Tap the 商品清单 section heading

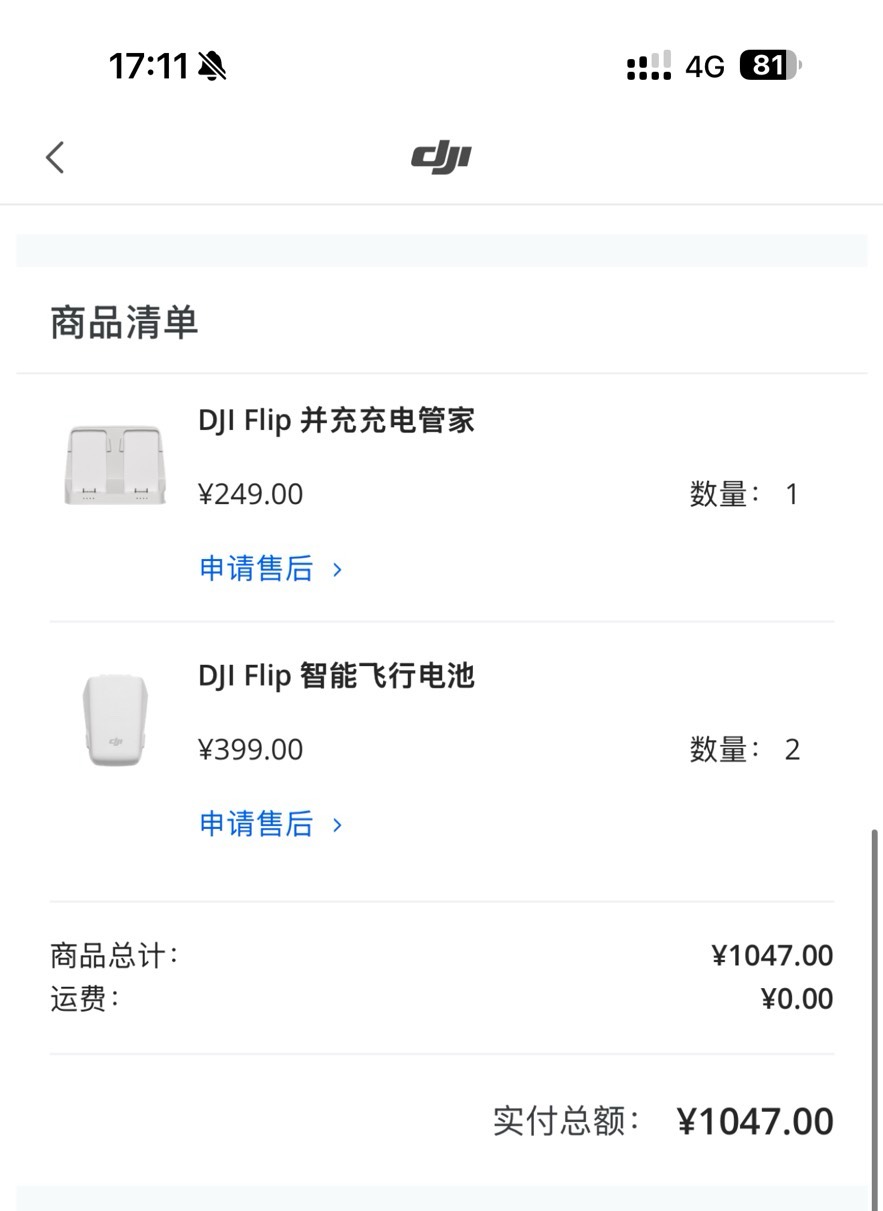coord(124,323)
